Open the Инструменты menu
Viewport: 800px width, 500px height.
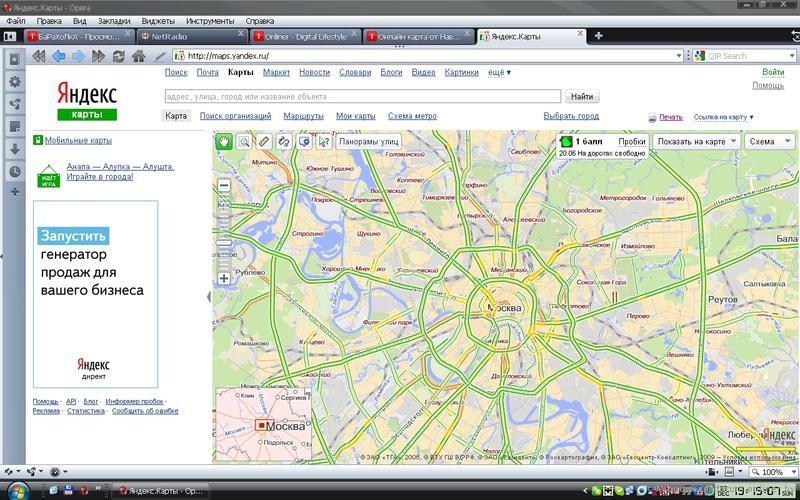click(210, 21)
